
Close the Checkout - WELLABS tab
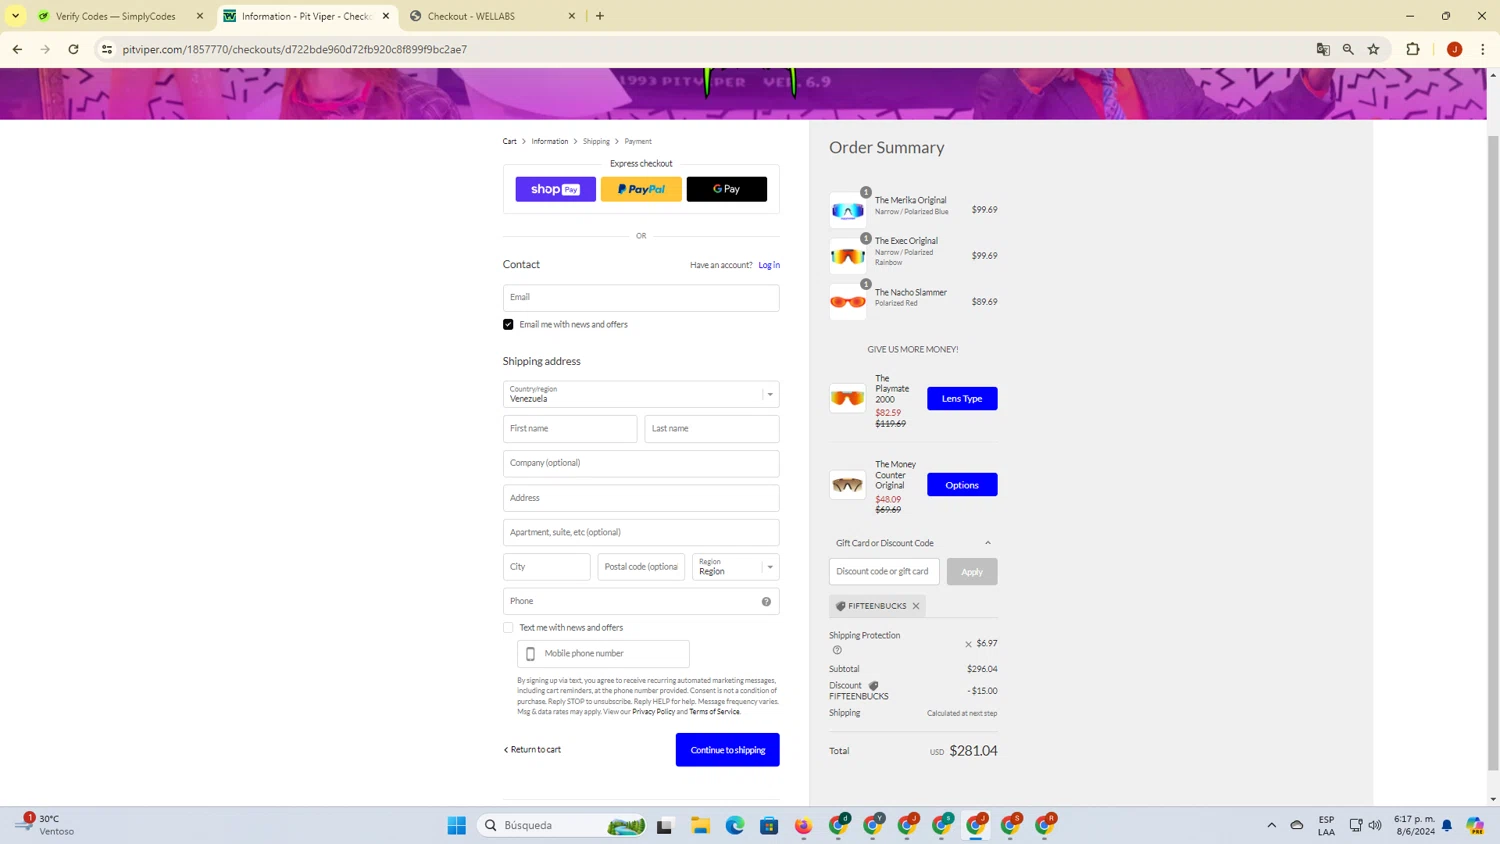tap(572, 16)
